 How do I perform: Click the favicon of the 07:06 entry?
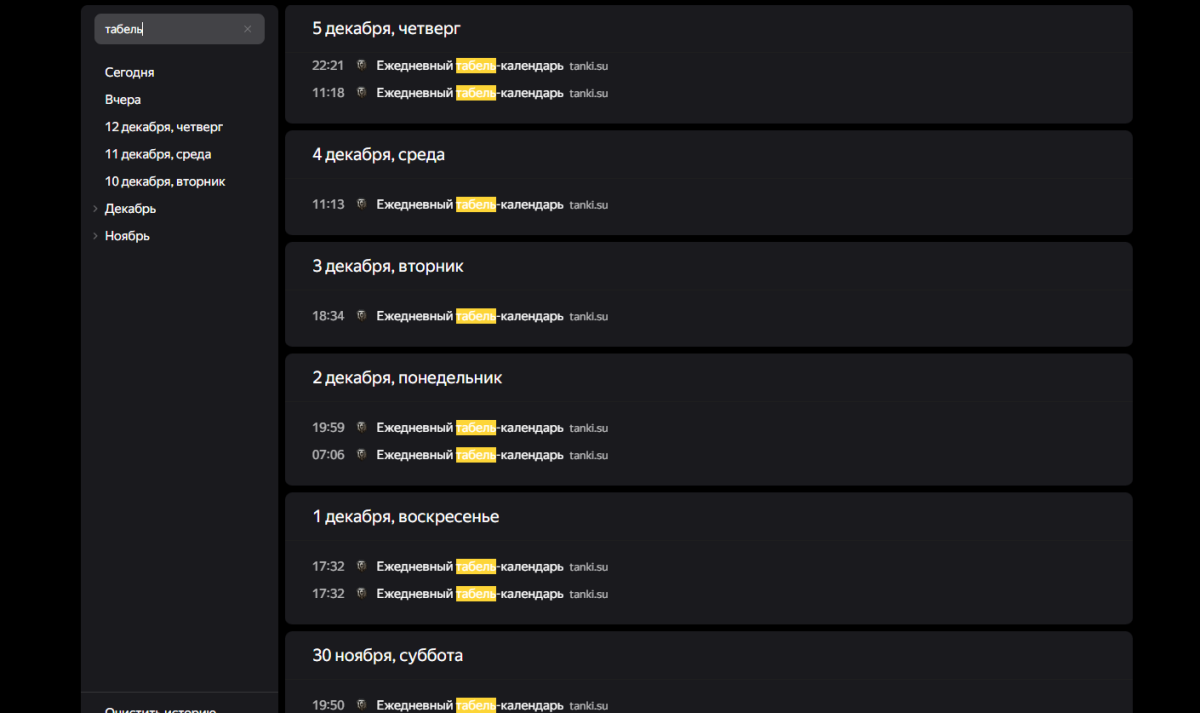coord(361,454)
